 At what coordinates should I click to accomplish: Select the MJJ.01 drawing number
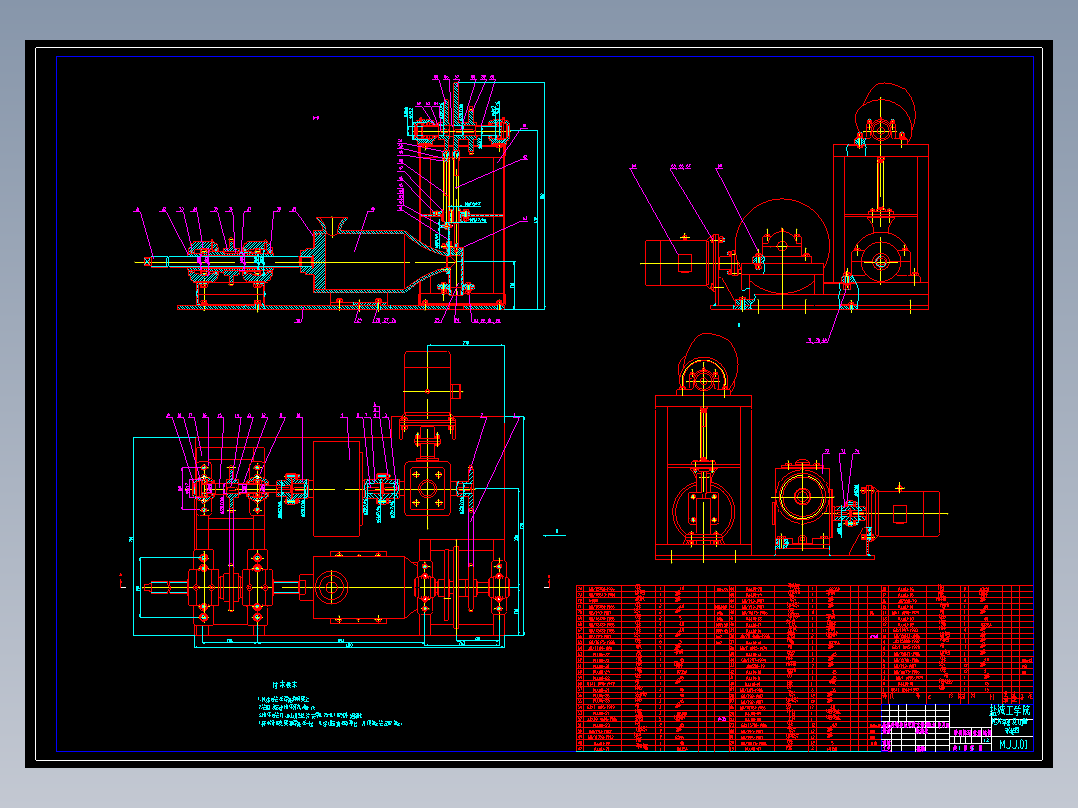tap(1013, 744)
